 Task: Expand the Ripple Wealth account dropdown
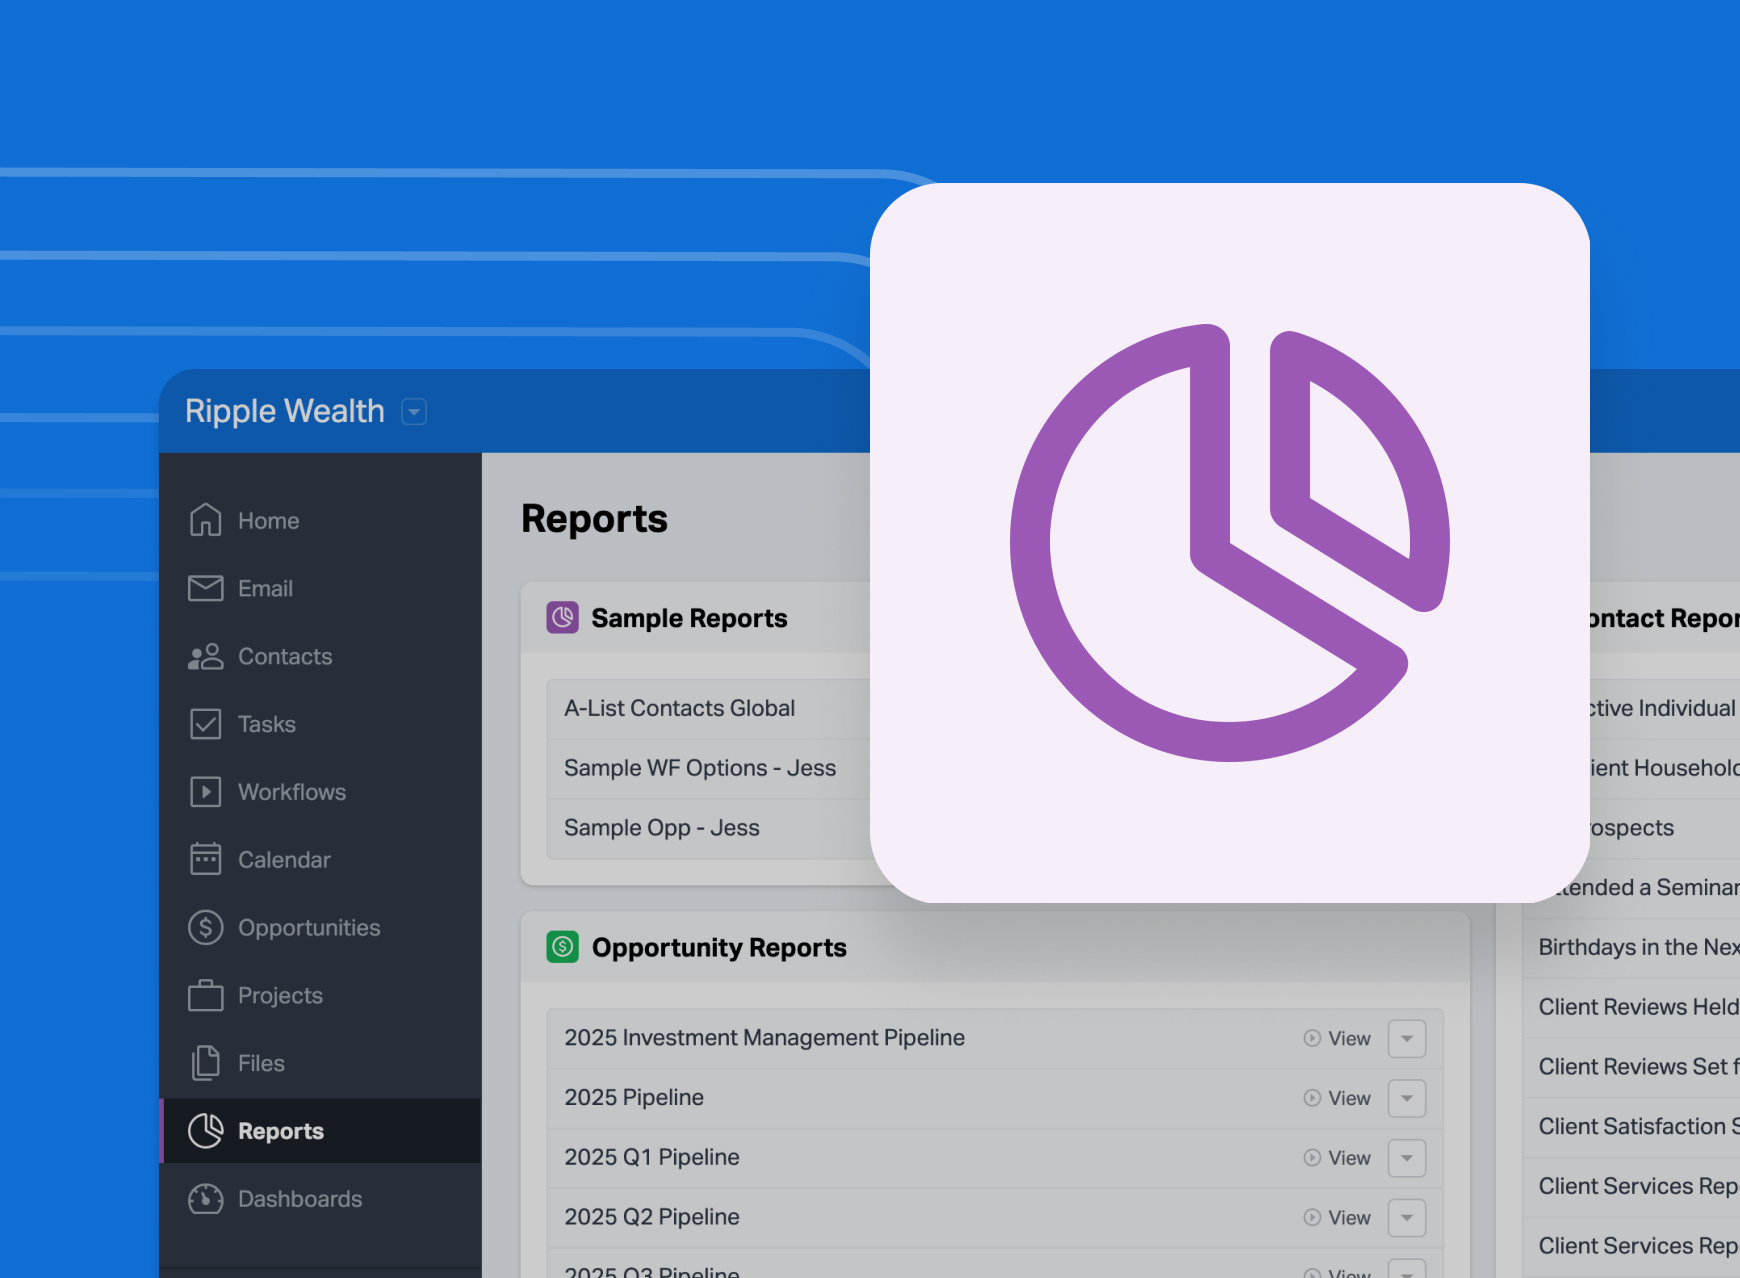coord(414,412)
